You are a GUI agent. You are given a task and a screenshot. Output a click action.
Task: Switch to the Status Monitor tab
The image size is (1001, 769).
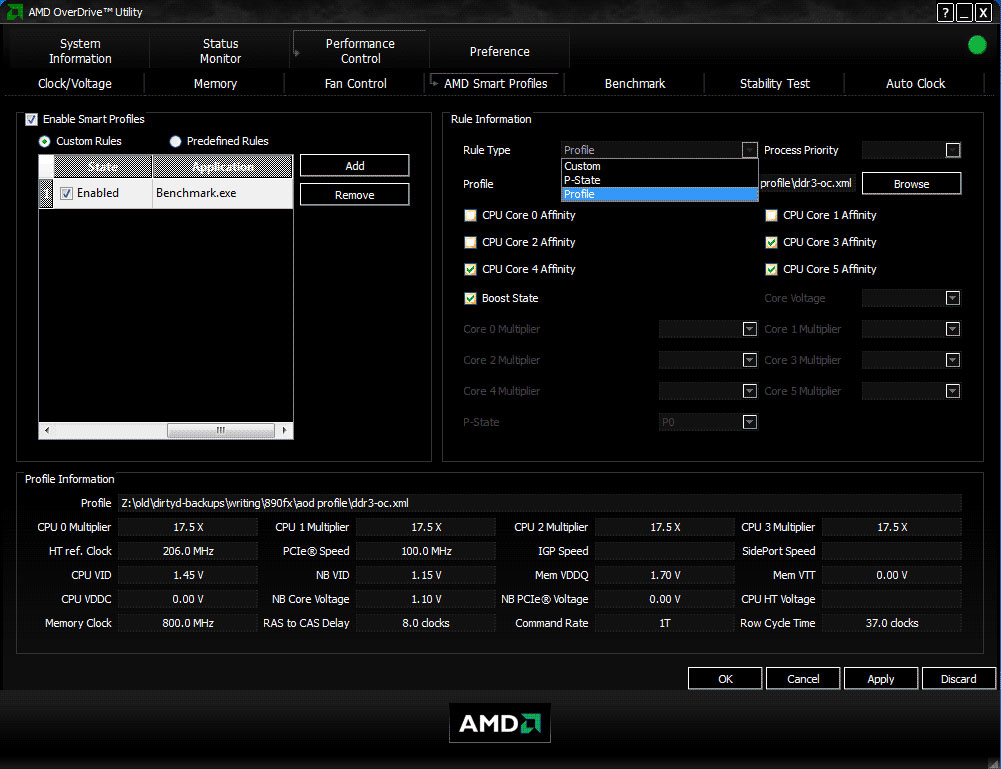220,51
